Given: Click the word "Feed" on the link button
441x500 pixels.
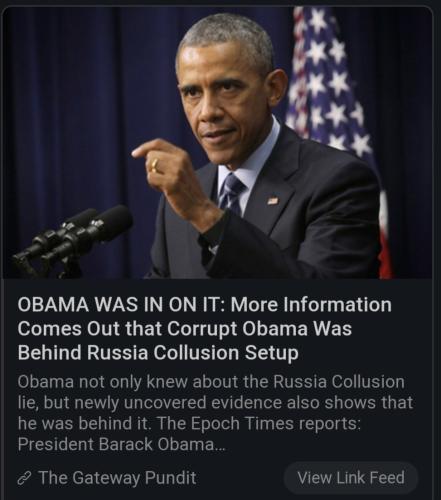Looking at the screenshot, I should tap(387, 477).
